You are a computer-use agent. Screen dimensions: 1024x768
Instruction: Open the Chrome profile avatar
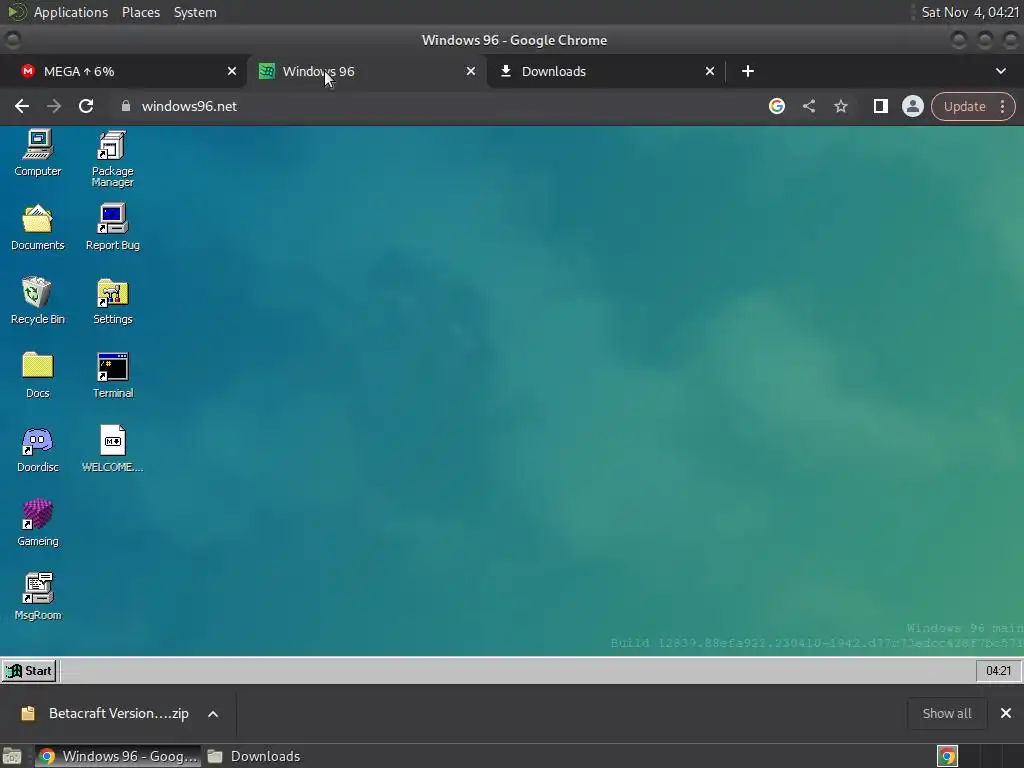912,106
